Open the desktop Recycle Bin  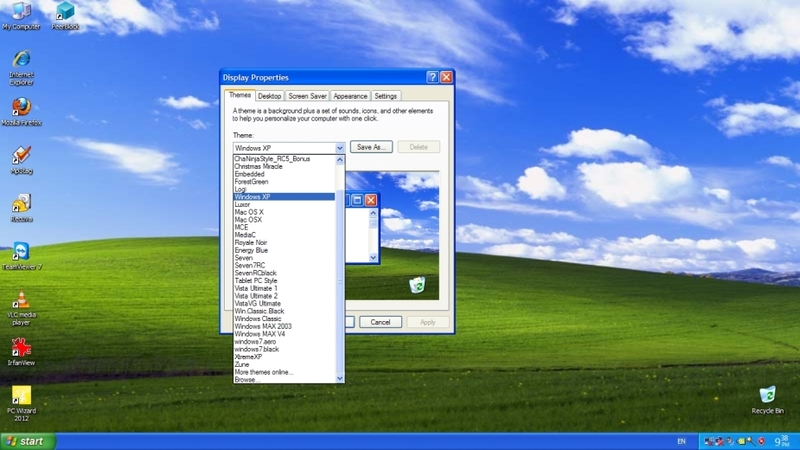tap(767, 399)
